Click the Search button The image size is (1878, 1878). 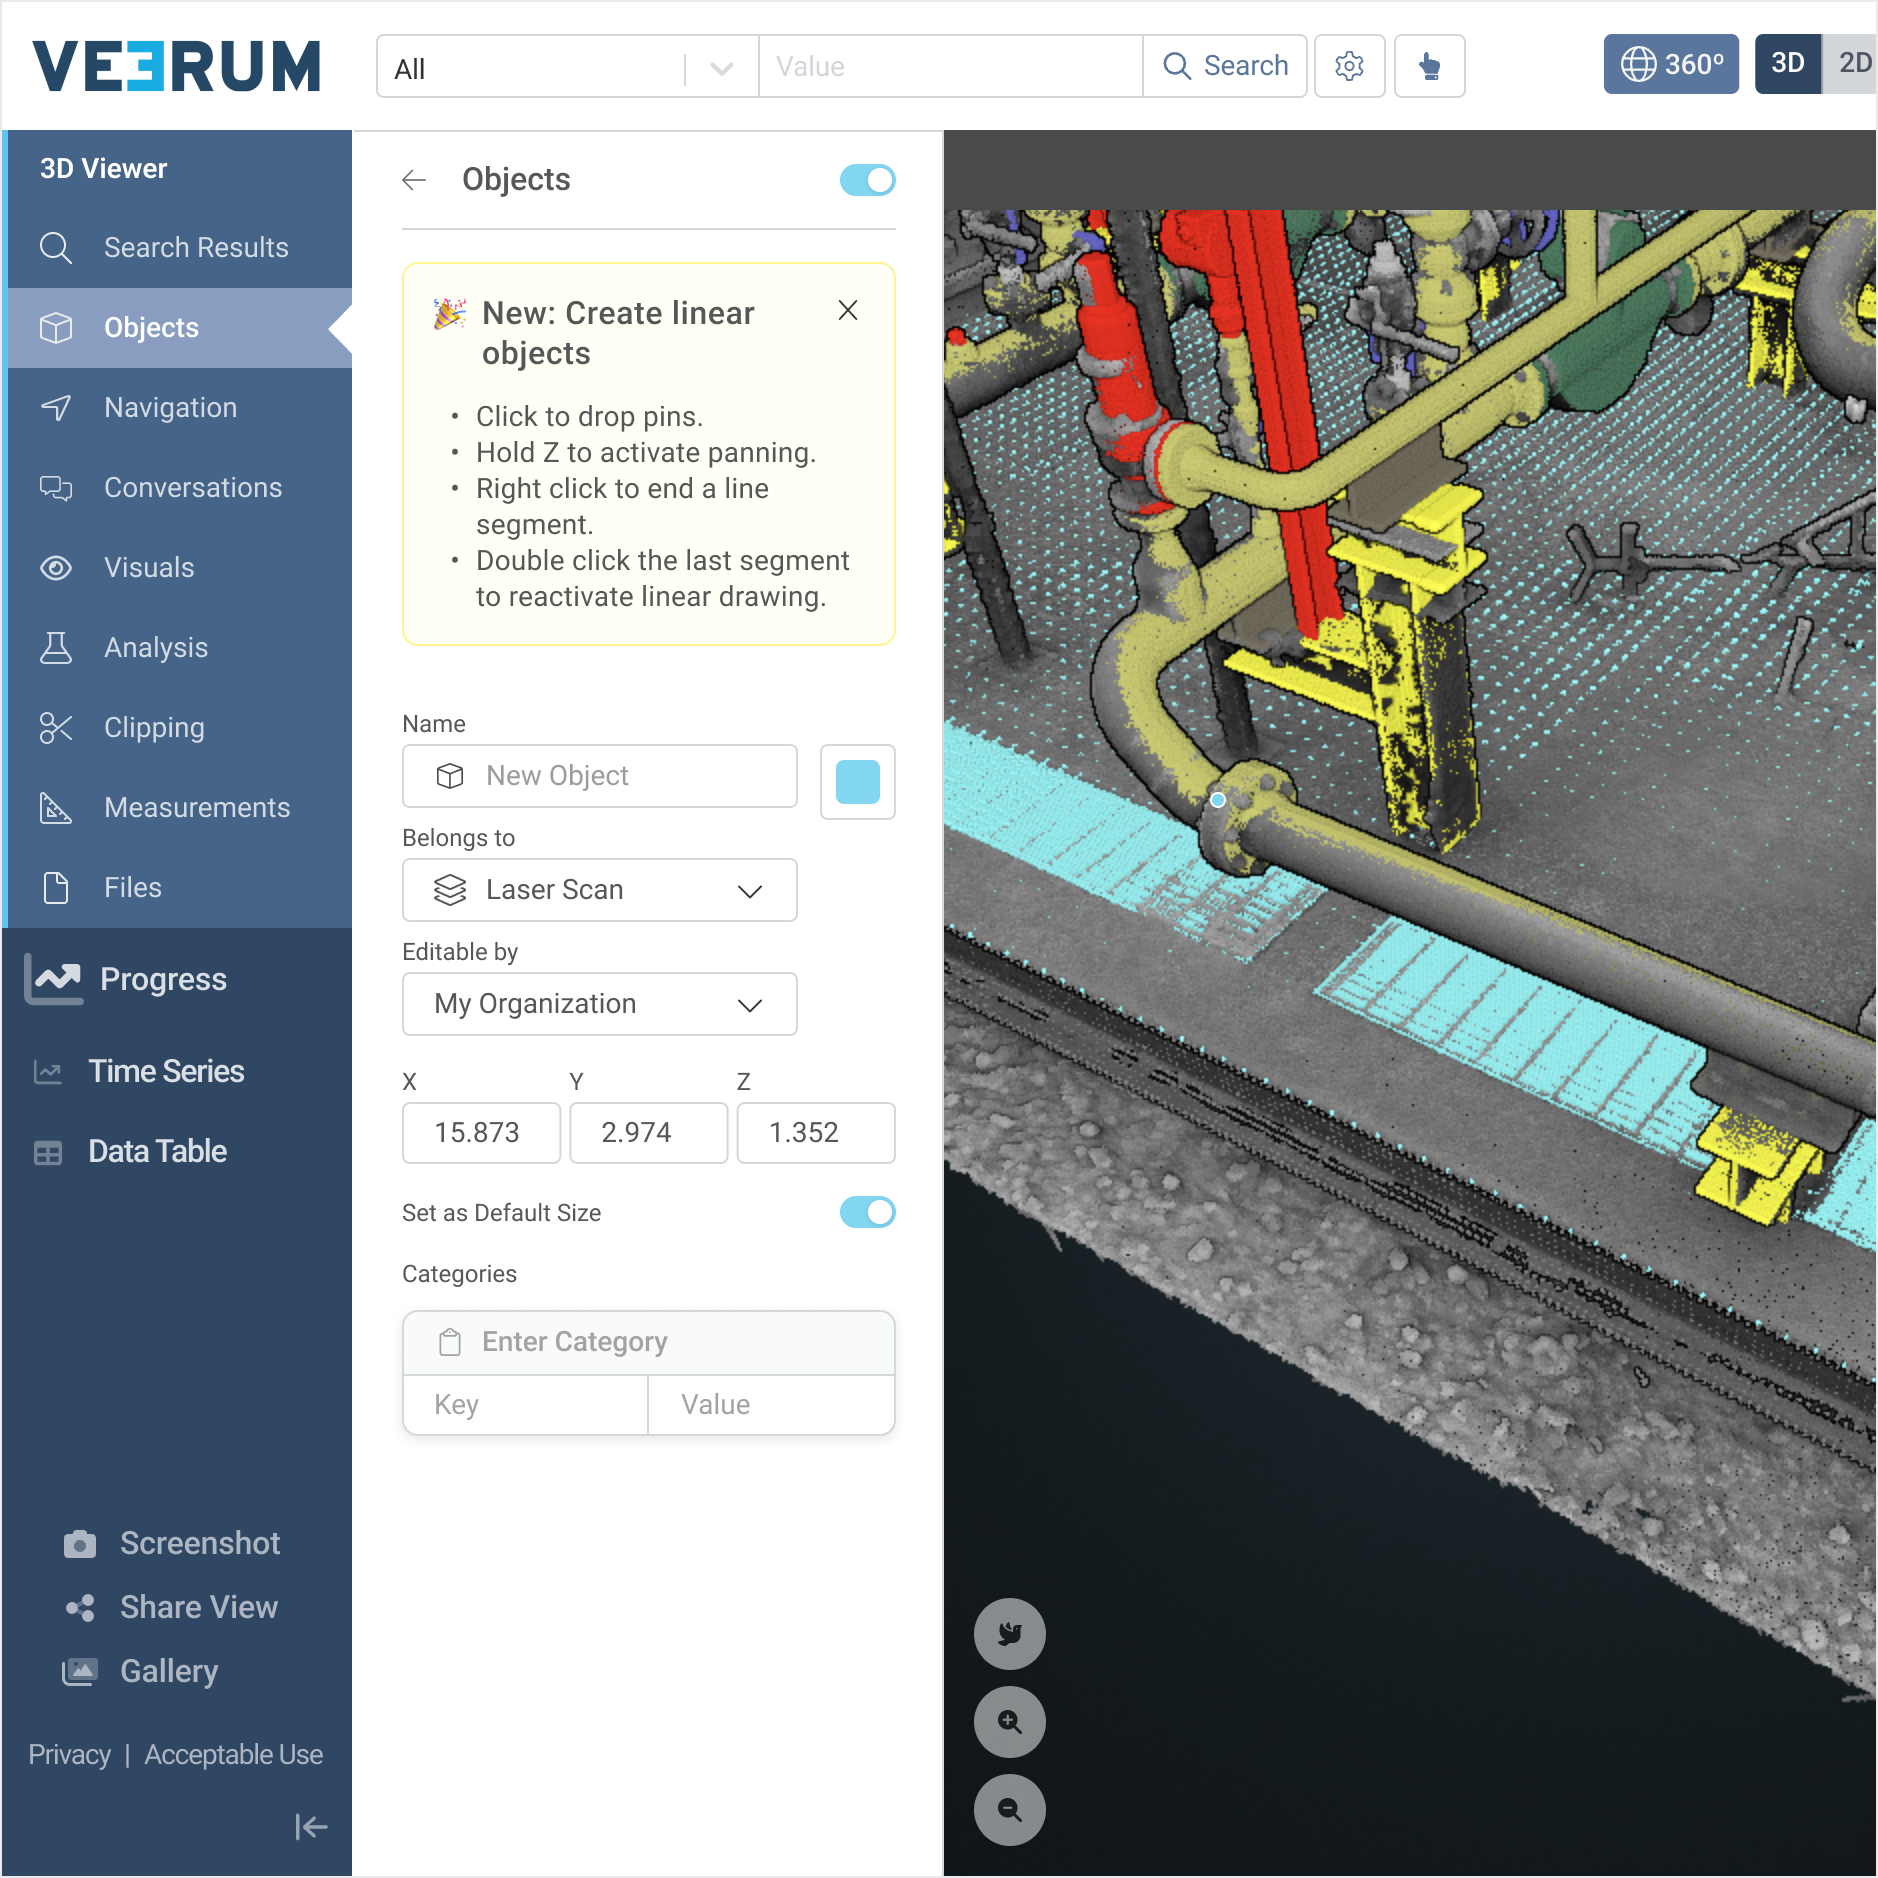[x=1225, y=66]
